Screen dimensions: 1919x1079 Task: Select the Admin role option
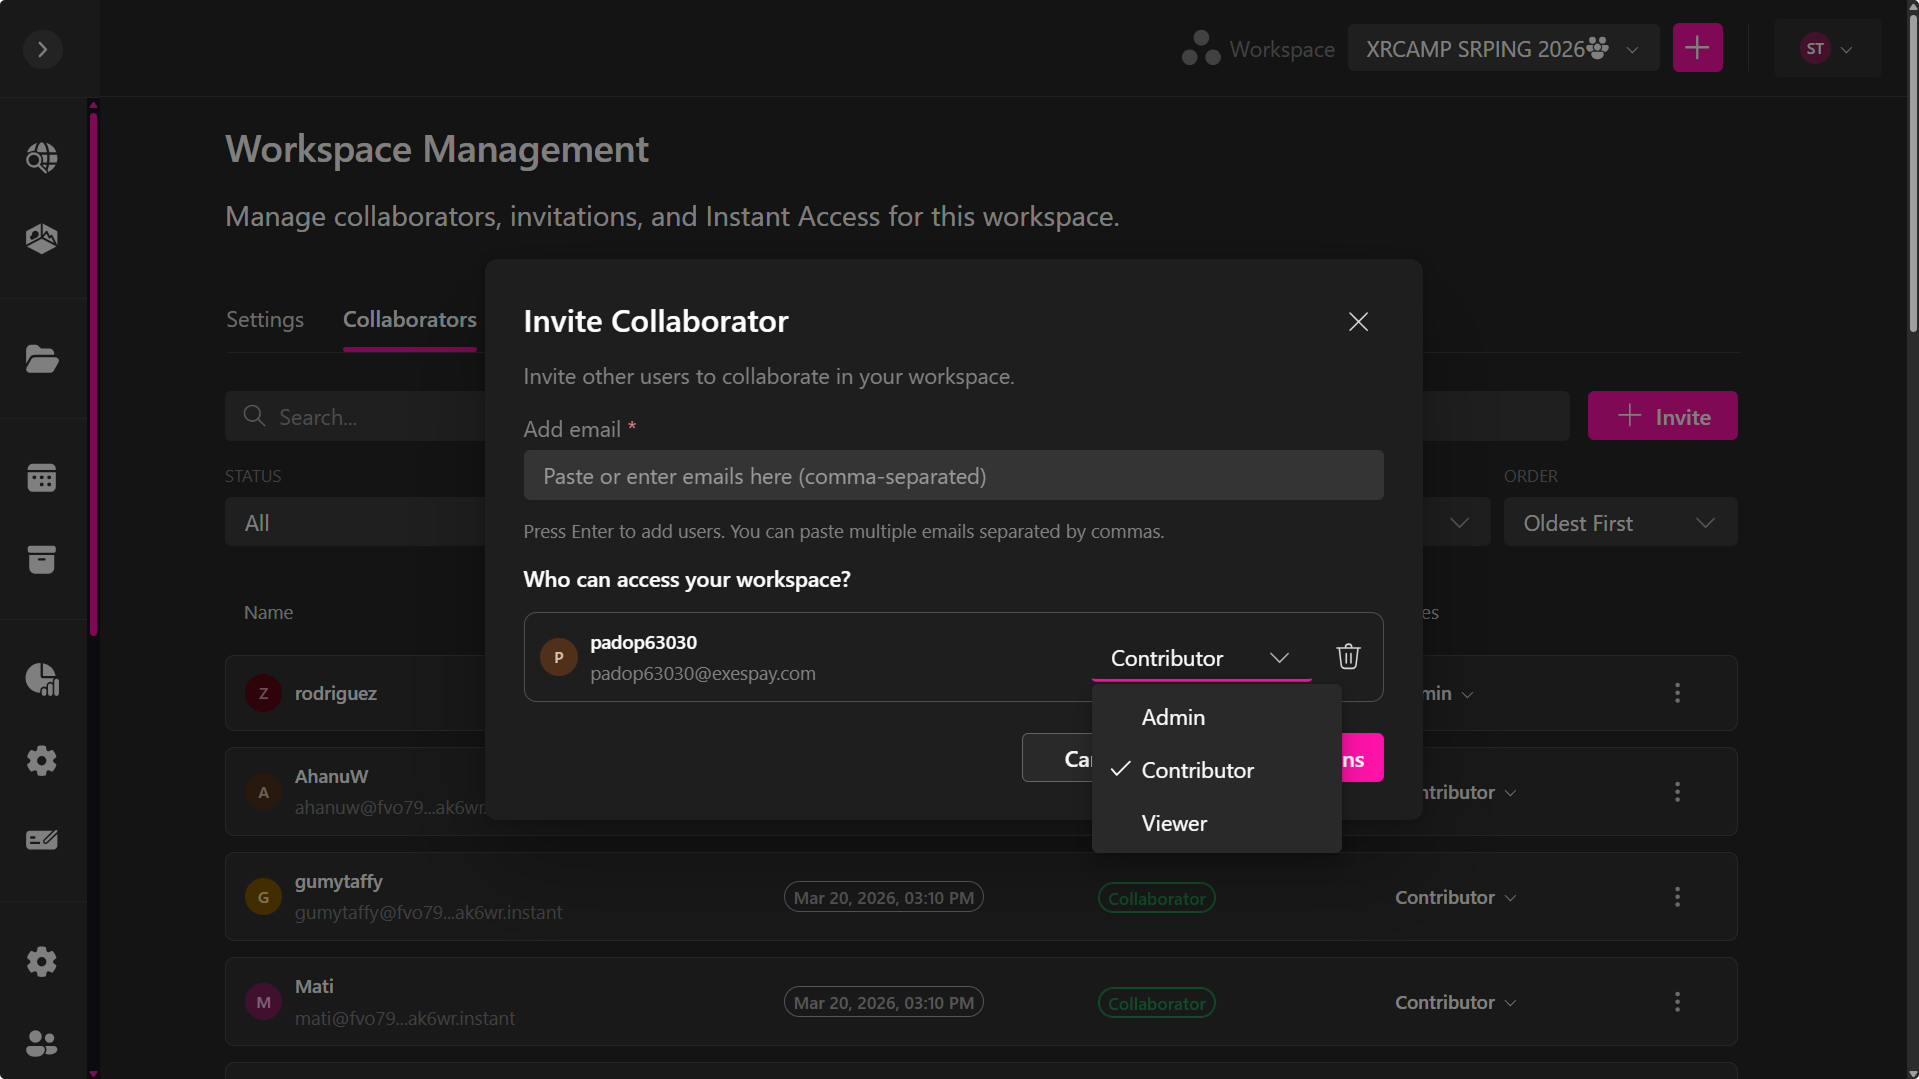click(x=1173, y=717)
